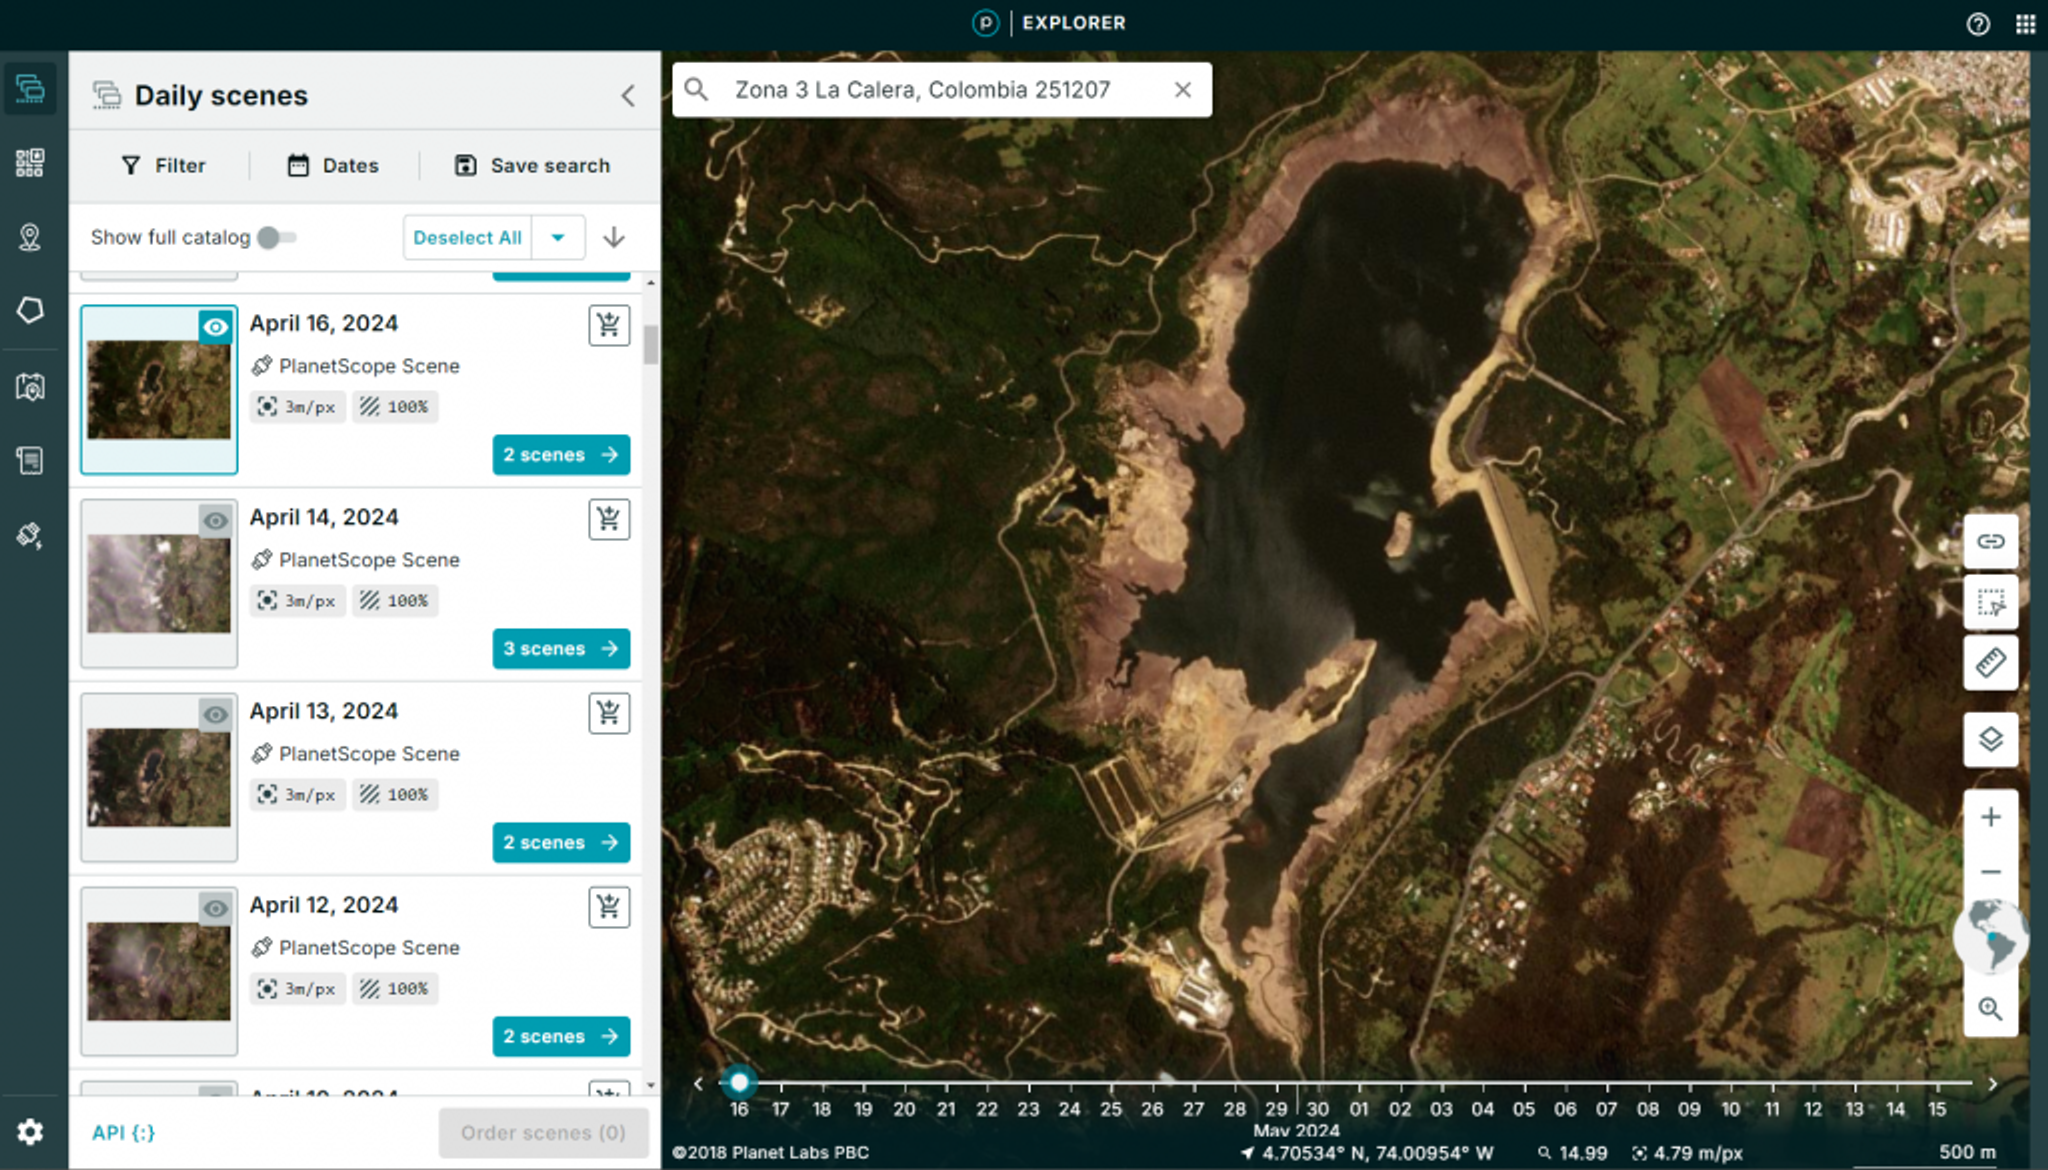
Task: Click the download arrow icon
Action: click(x=613, y=236)
